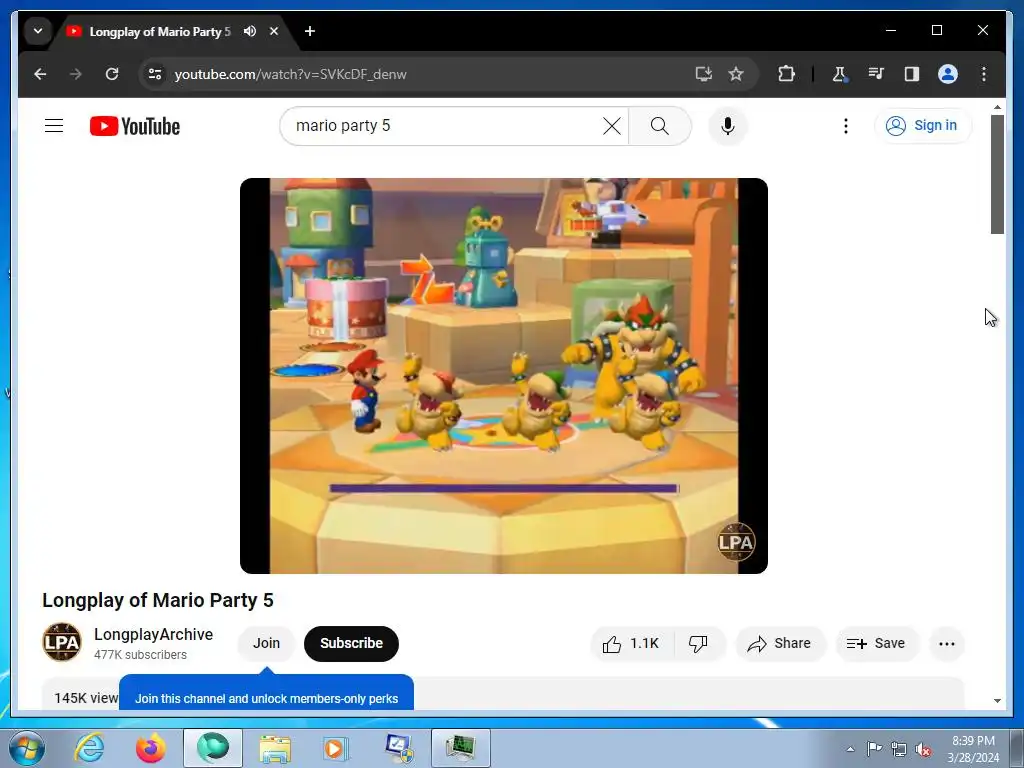Open the LongplayArchive channel avatar

(62, 642)
